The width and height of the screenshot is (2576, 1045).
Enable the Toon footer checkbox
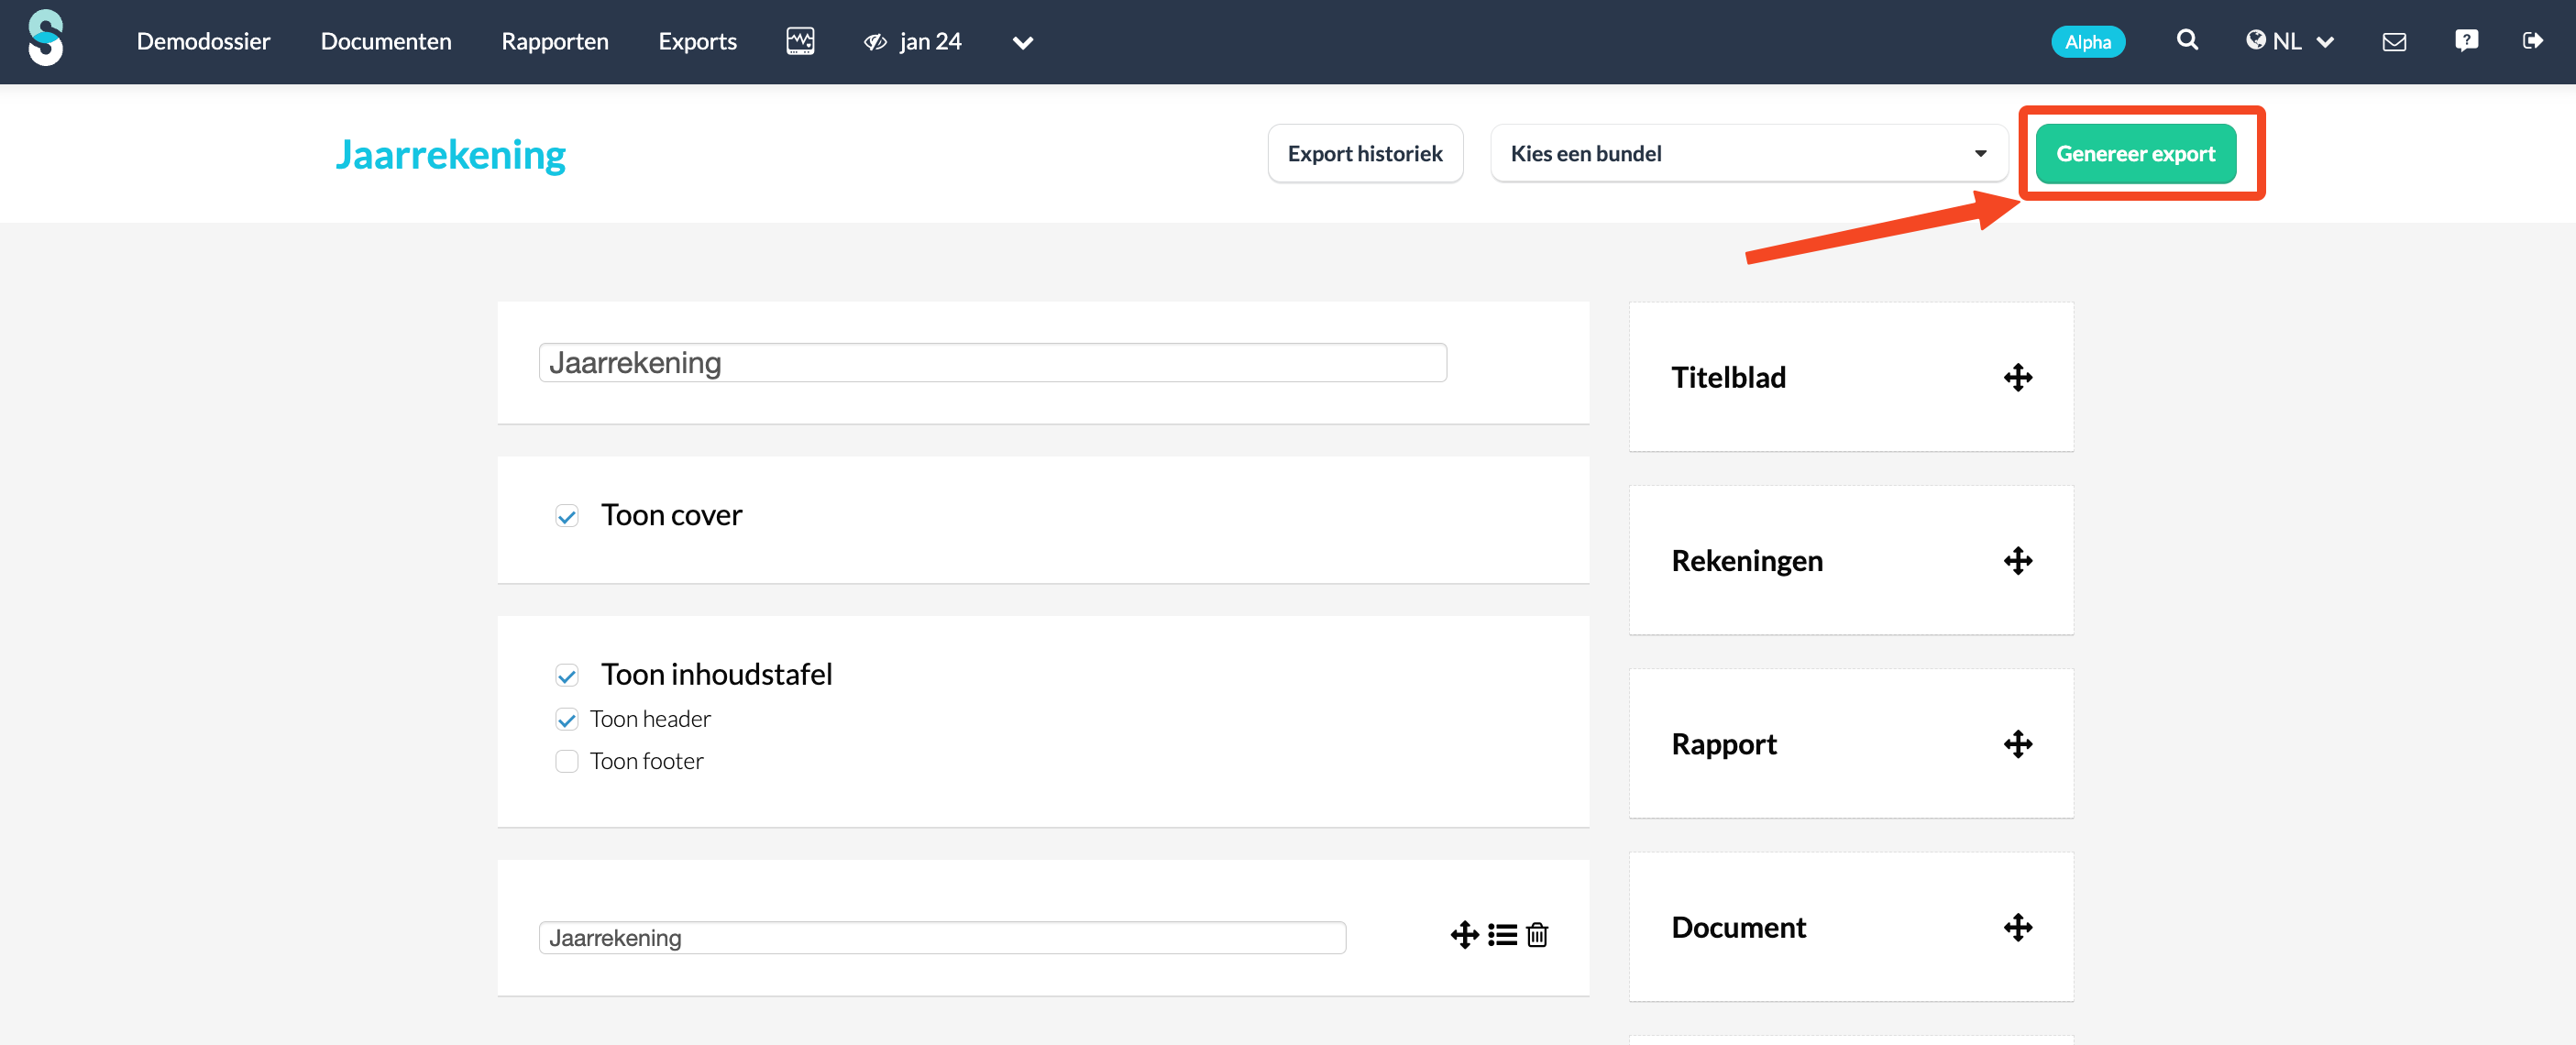[x=567, y=761]
